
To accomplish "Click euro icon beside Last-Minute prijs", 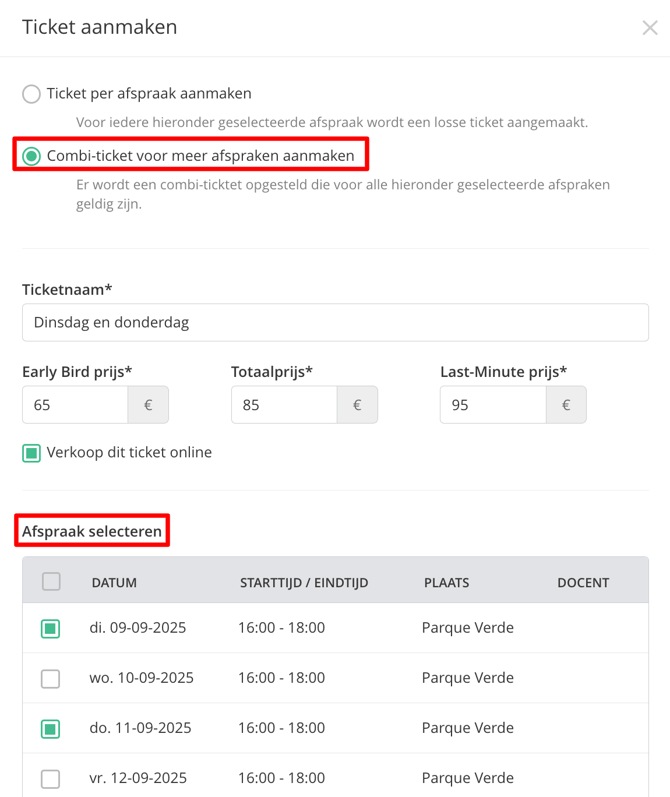I will point(566,405).
